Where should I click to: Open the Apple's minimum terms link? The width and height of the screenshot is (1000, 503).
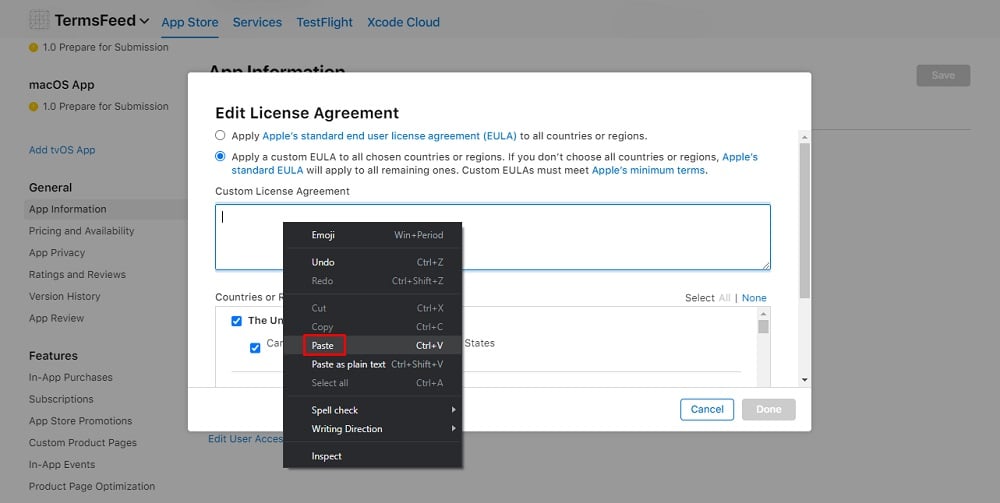[649, 170]
